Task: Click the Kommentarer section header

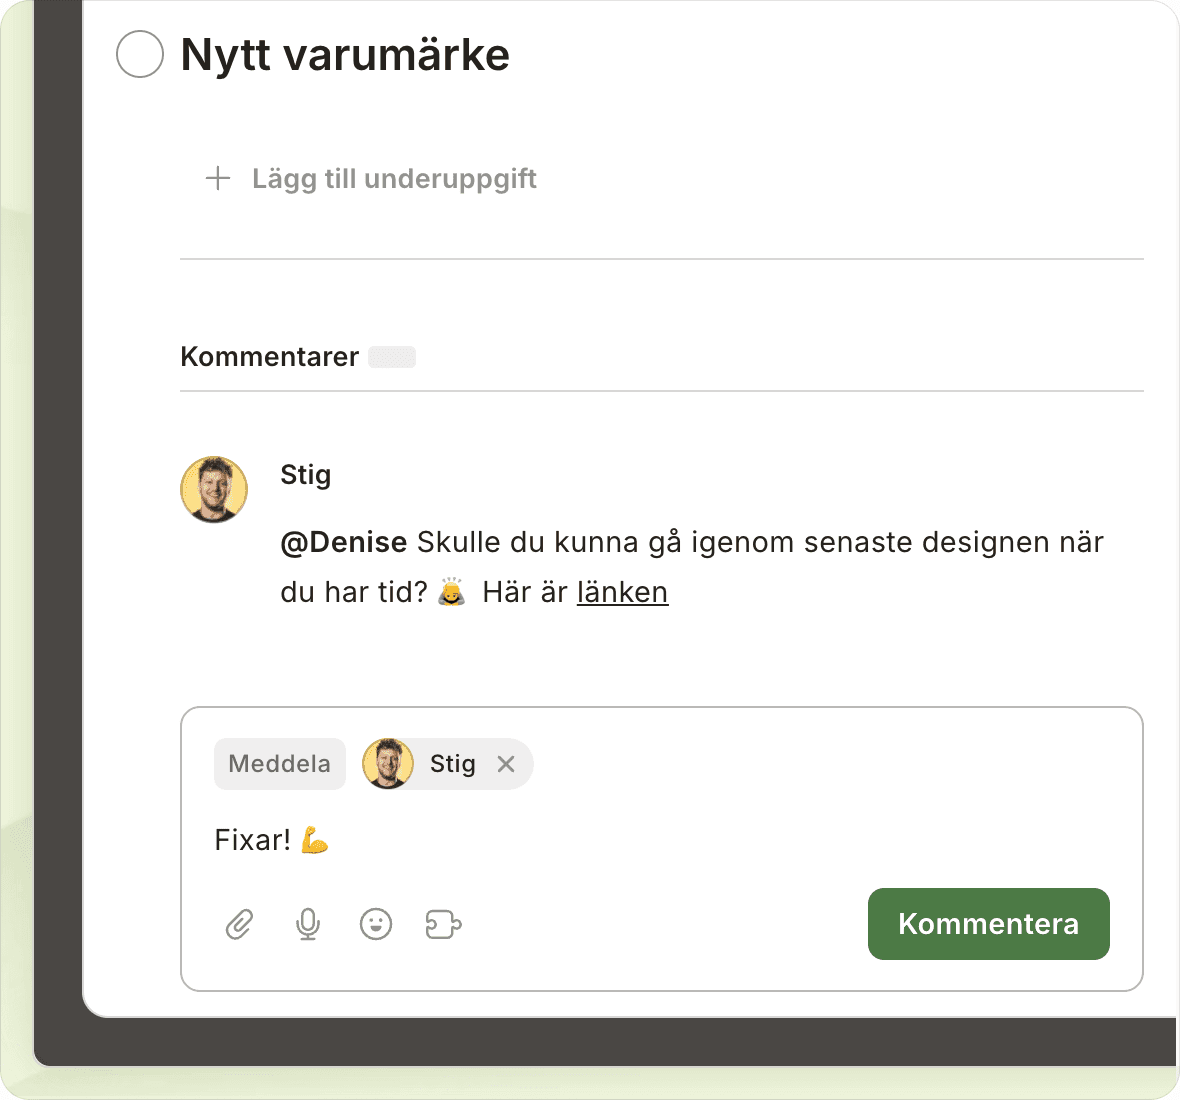Action: [269, 357]
